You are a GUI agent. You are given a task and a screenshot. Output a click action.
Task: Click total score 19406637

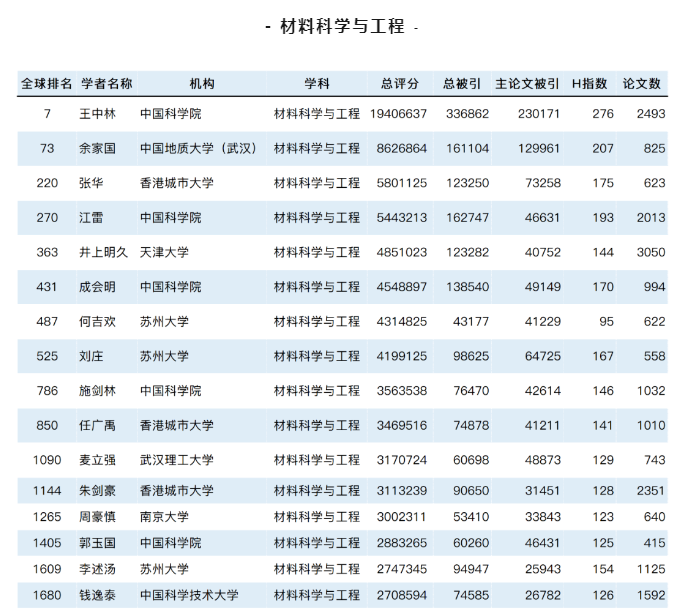(x=398, y=114)
